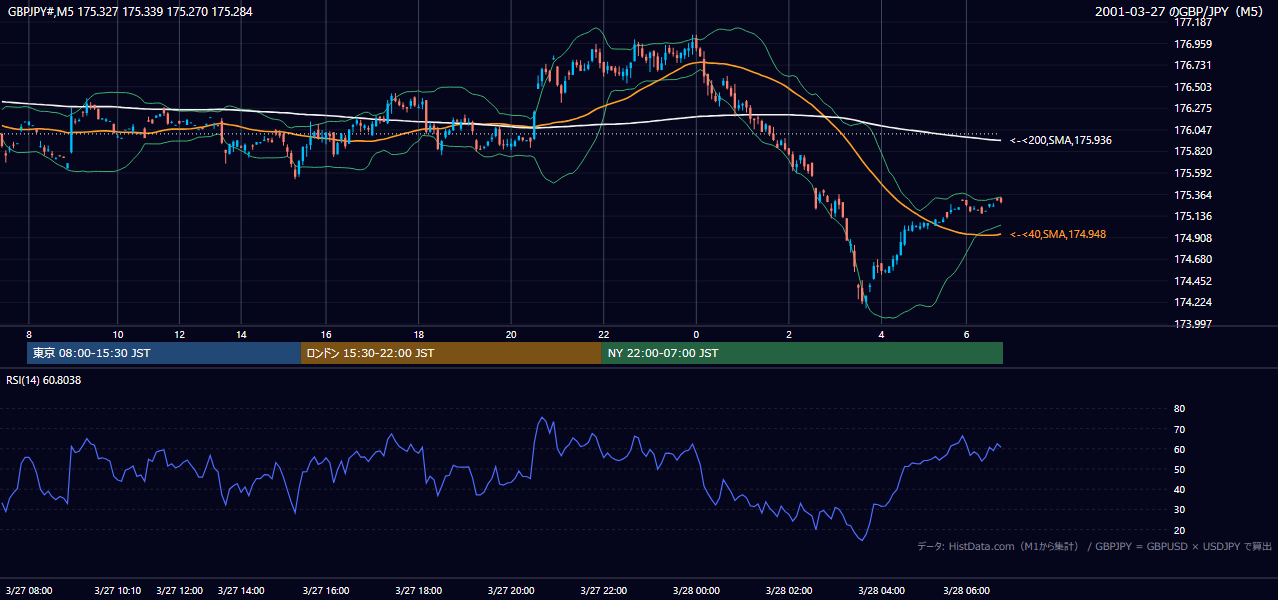Click price axis label 175.364

[x=1193, y=195]
